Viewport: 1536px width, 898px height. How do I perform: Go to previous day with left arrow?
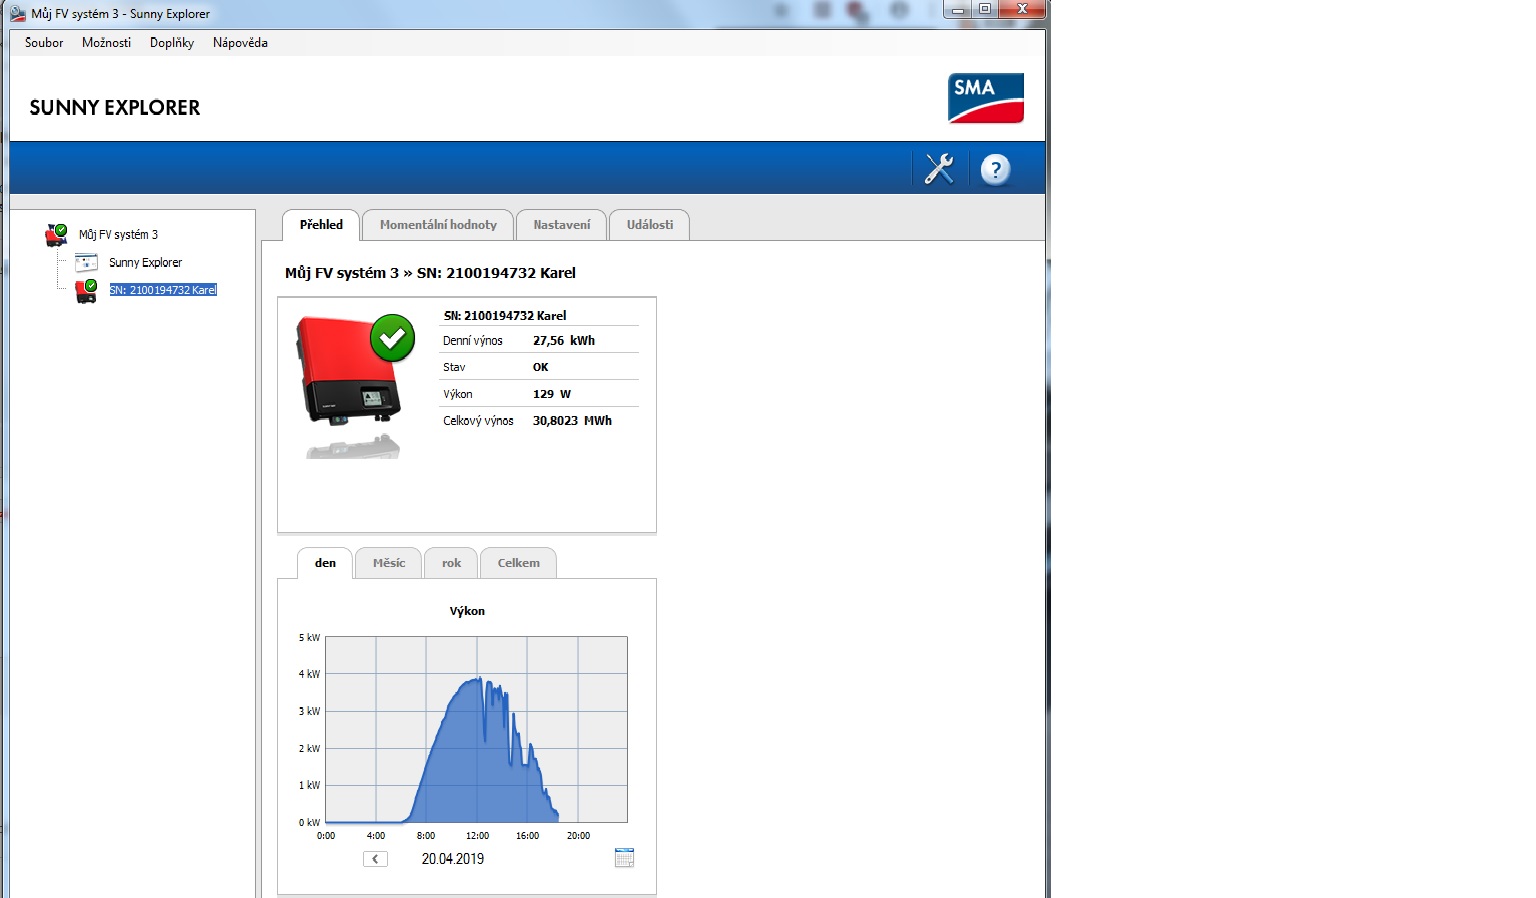point(375,859)
